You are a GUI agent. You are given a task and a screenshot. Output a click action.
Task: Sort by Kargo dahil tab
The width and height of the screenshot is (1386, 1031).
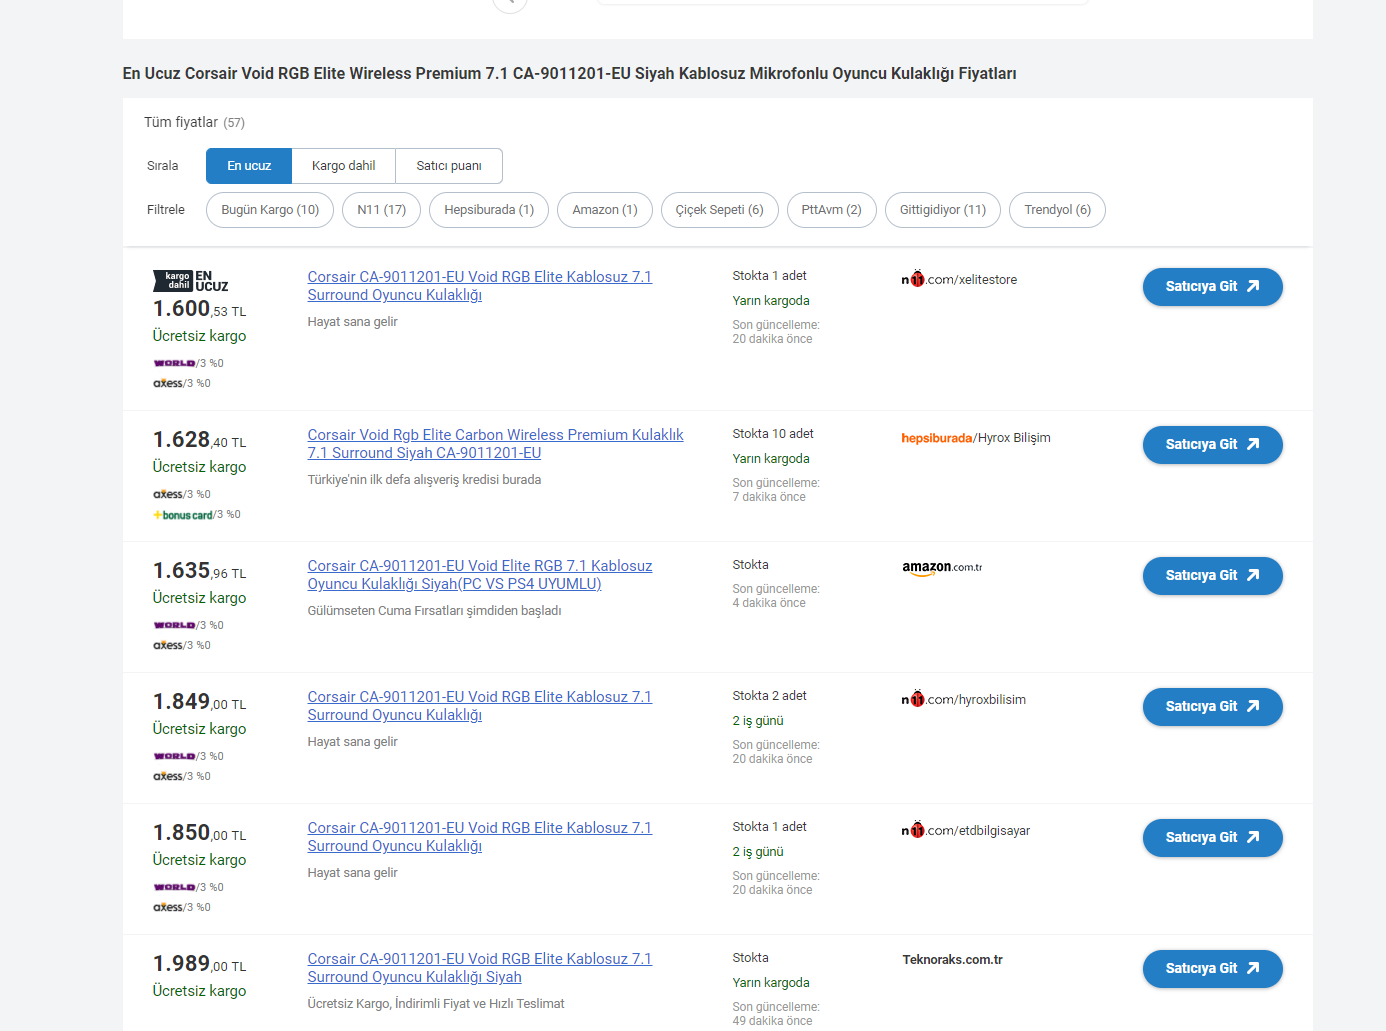coord(344,166)
